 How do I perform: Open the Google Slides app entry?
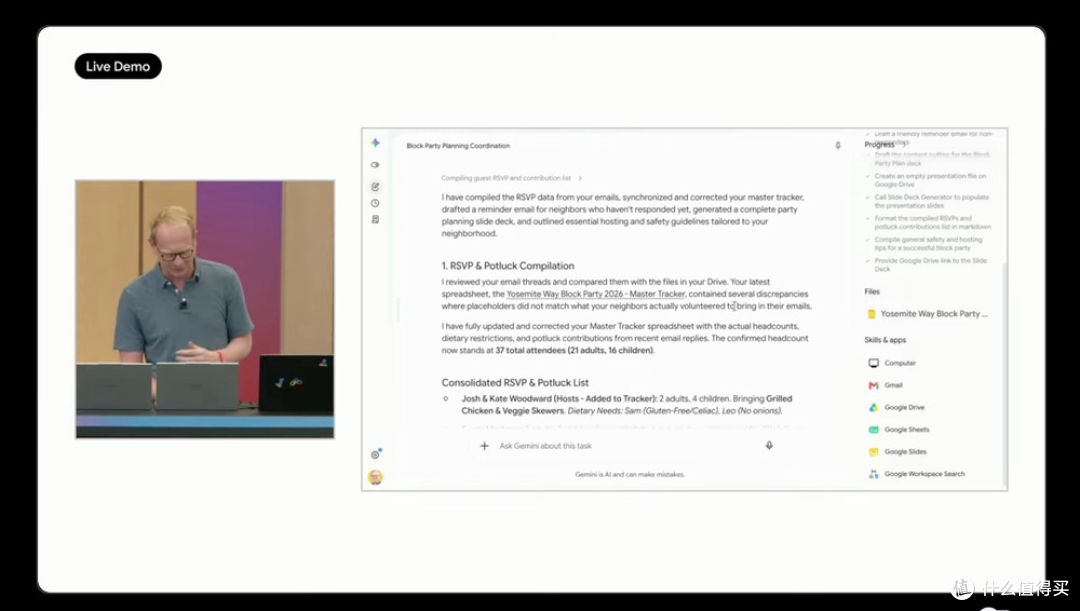897,452
